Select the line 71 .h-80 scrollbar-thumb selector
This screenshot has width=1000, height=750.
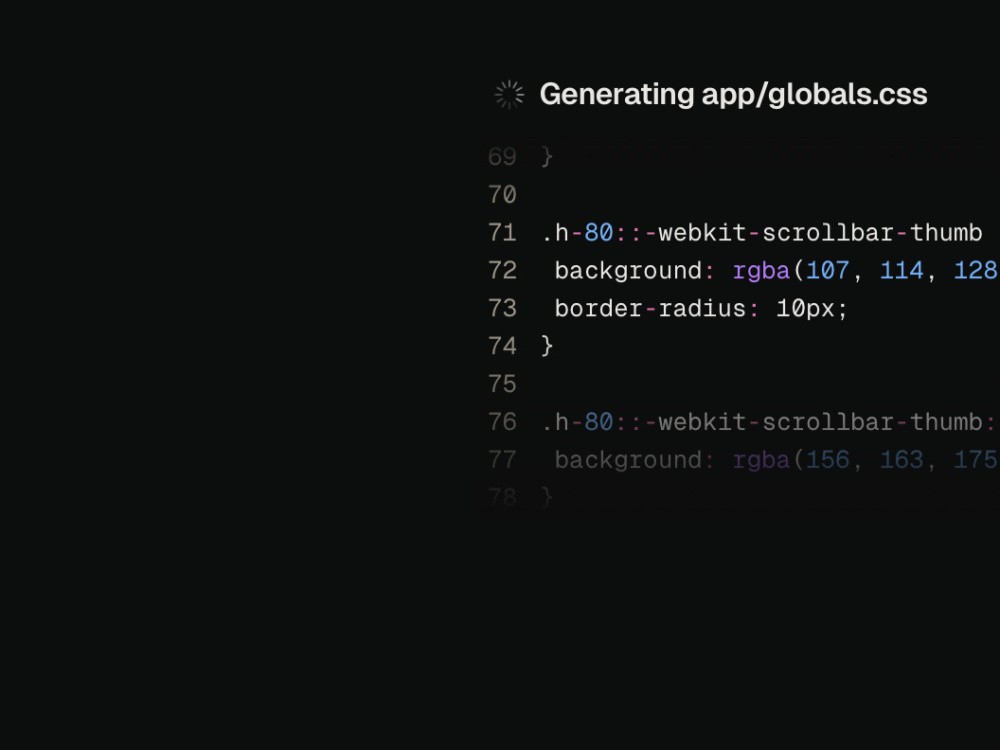point(762,233)
